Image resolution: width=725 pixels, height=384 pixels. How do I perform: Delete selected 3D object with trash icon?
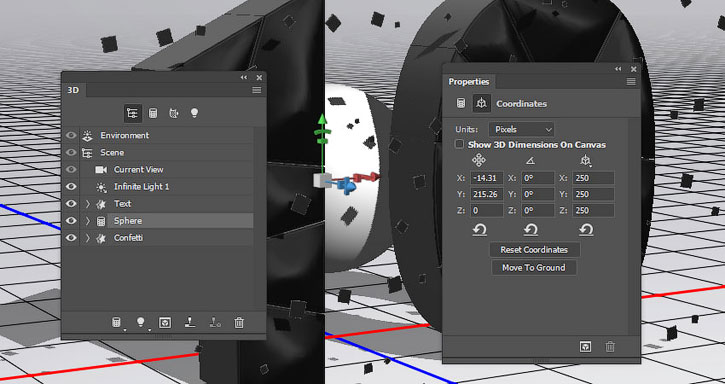pyautogui.click(x=239, y=322)
